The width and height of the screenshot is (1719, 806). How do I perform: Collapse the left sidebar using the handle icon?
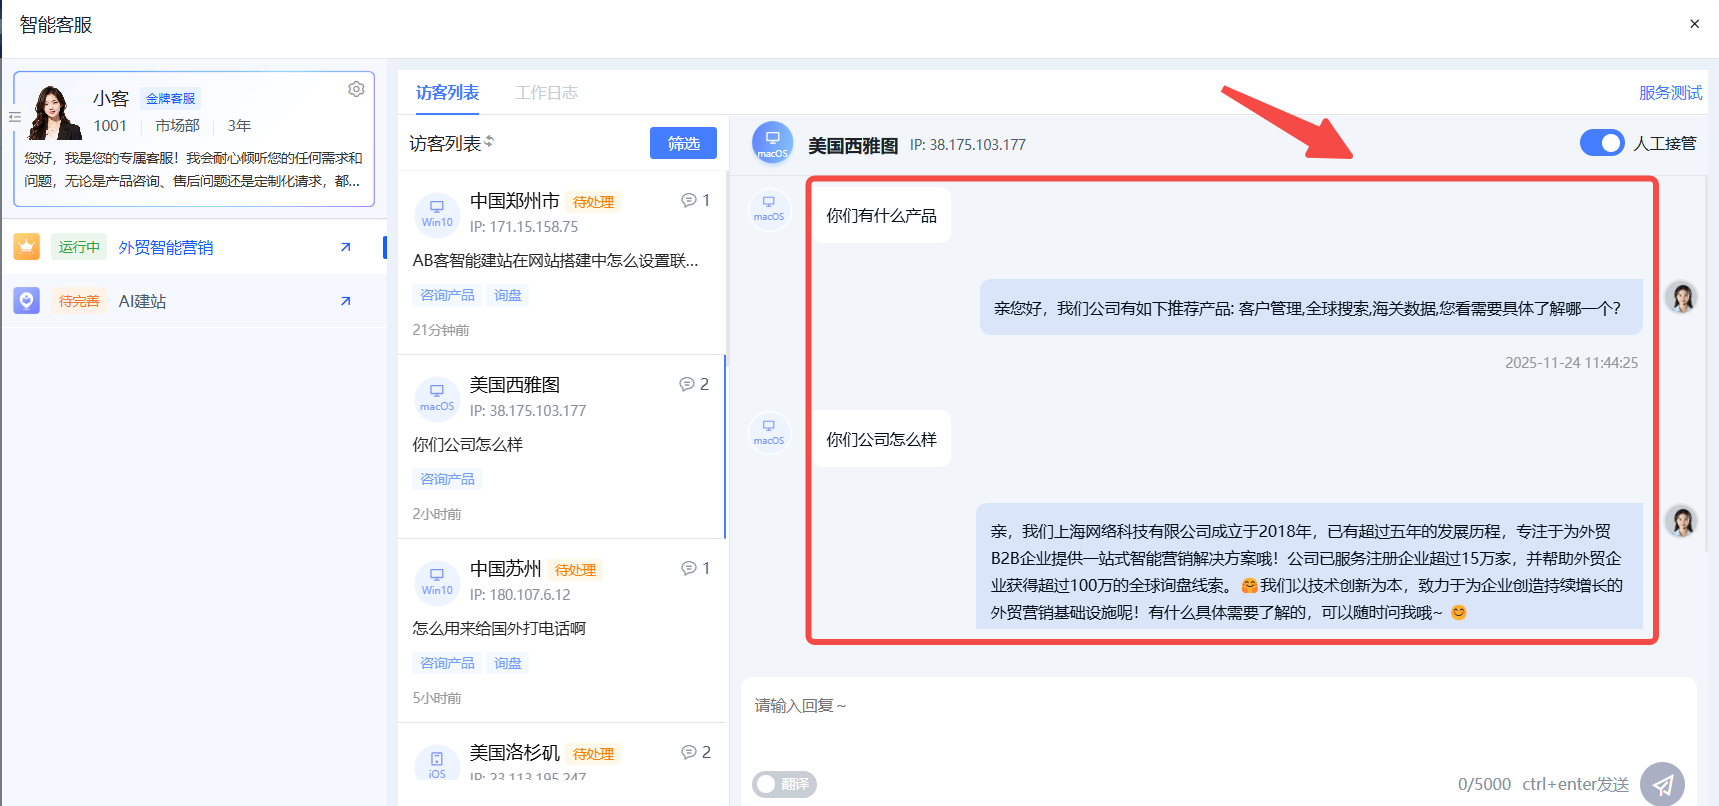[15, 117]
